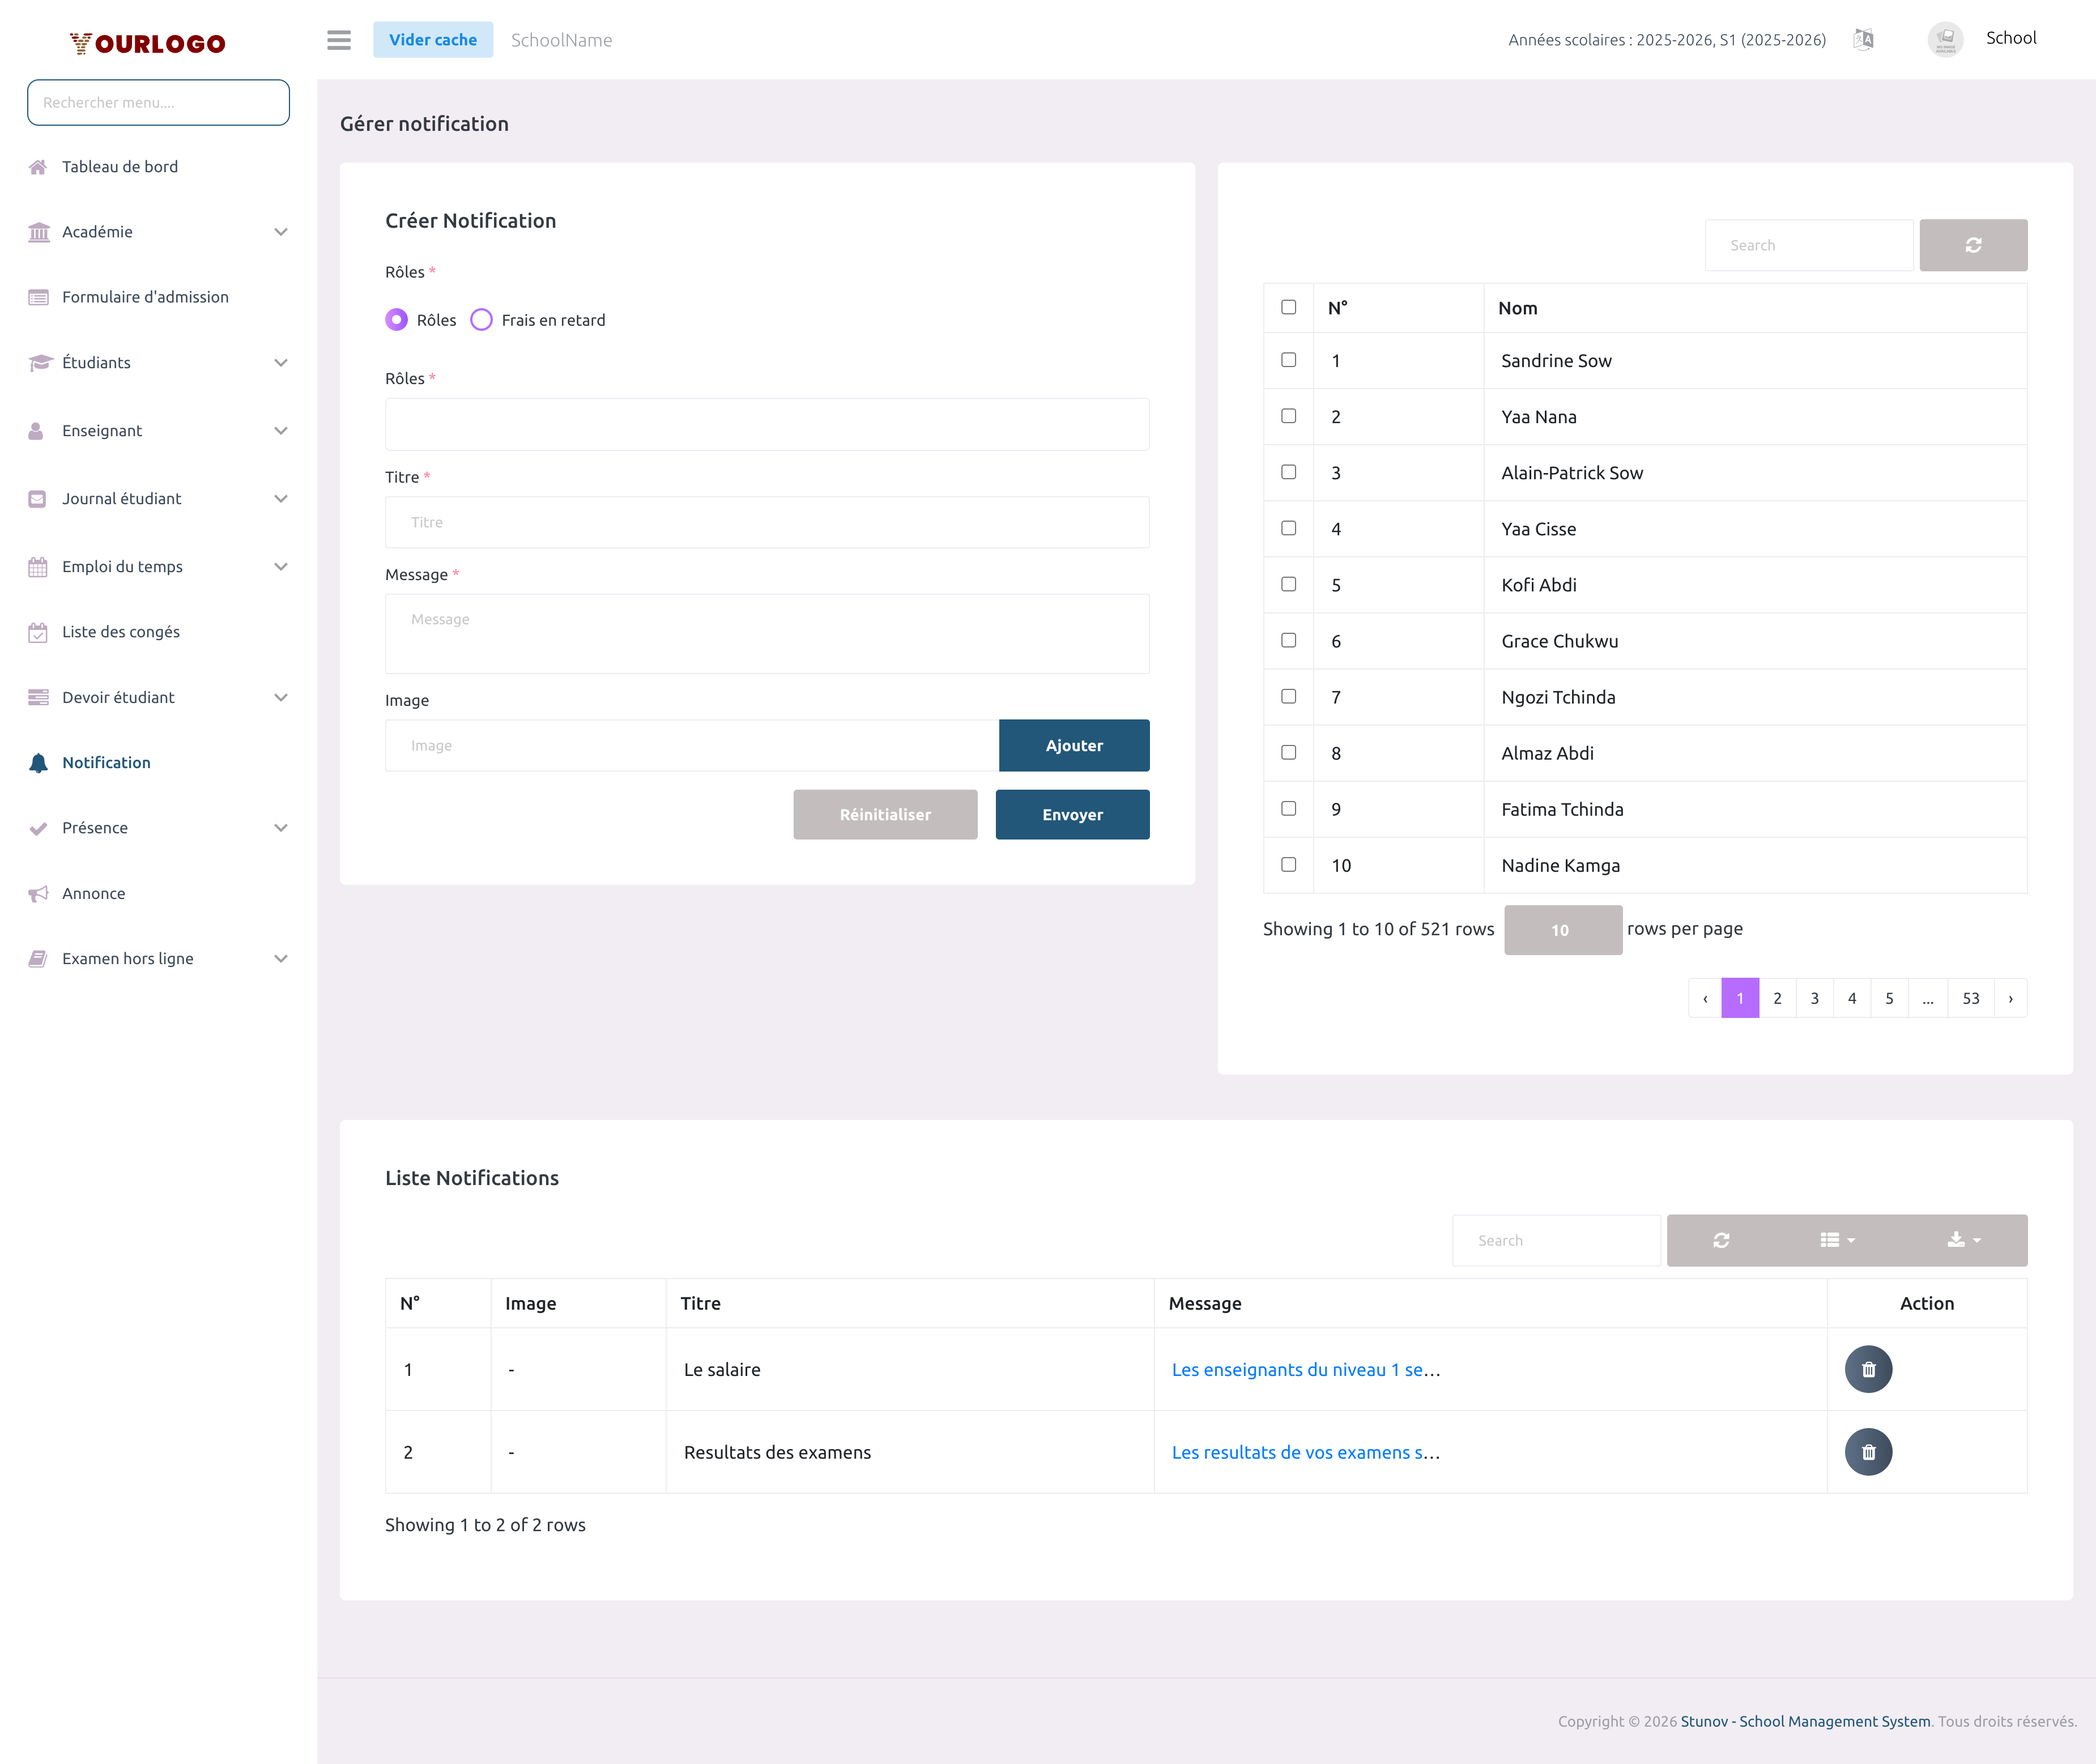Check the checkbox next to Kofi Abdi
This screenshot has width=2096, height=1764.
[1288, 584]
